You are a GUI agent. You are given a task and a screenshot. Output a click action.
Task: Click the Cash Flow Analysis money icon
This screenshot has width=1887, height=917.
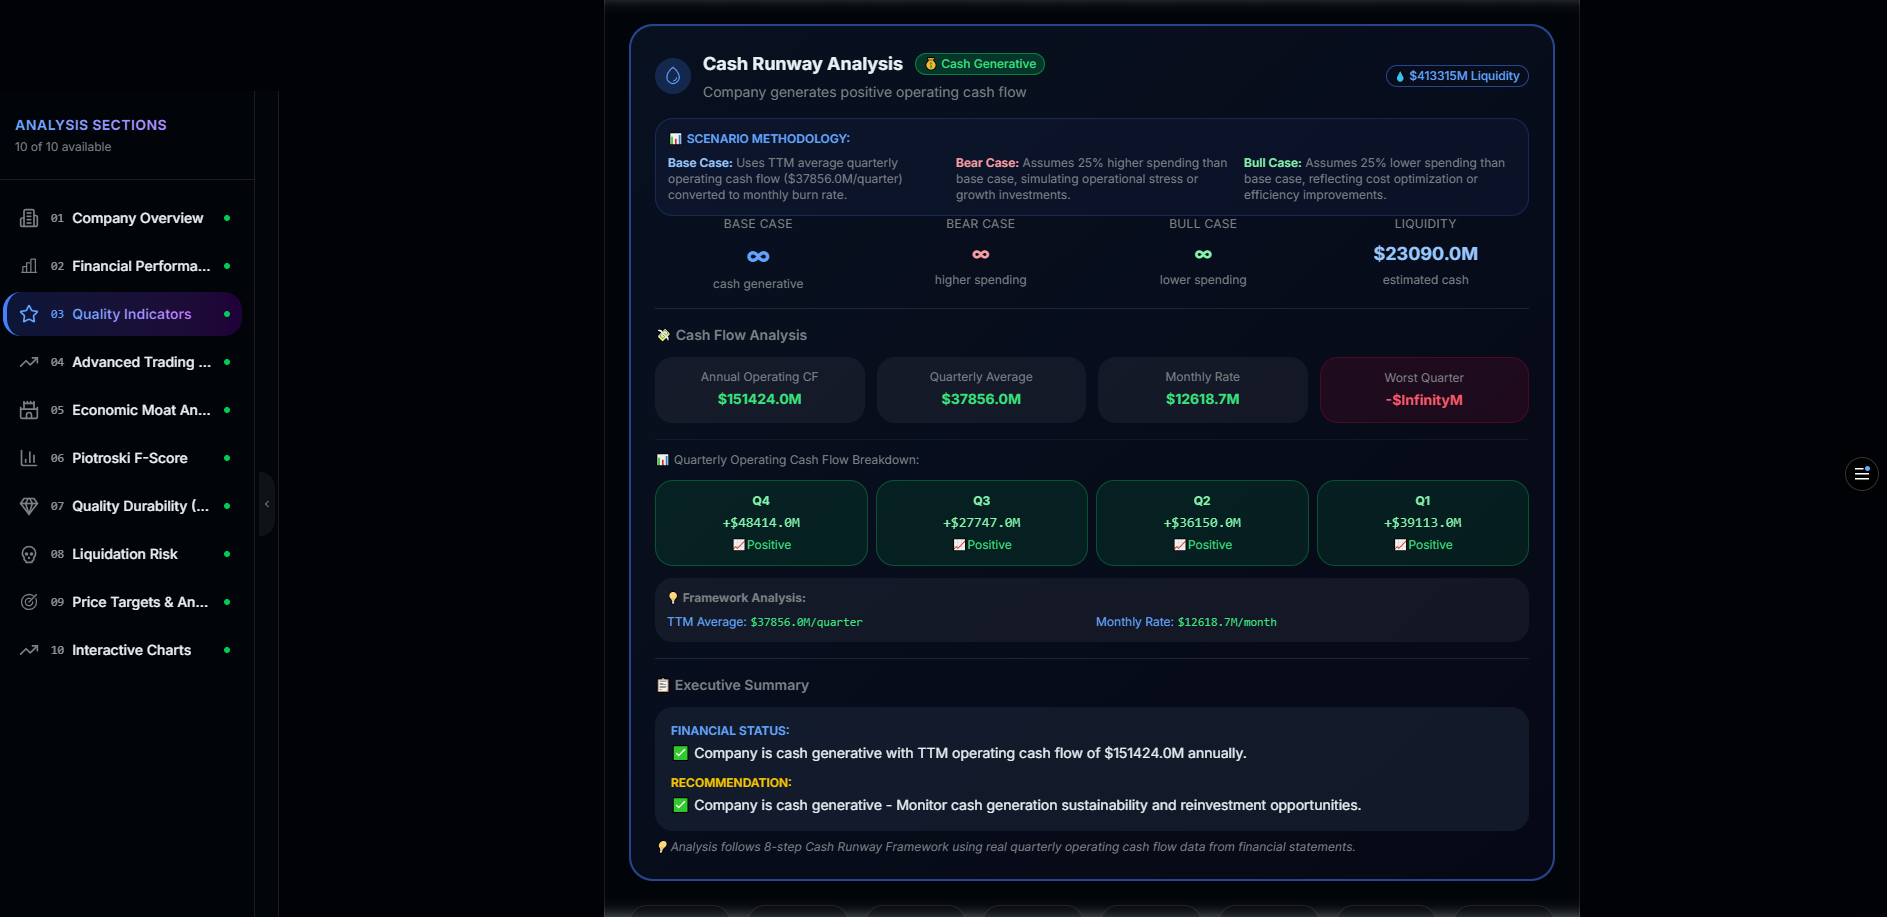click(663, 335)
